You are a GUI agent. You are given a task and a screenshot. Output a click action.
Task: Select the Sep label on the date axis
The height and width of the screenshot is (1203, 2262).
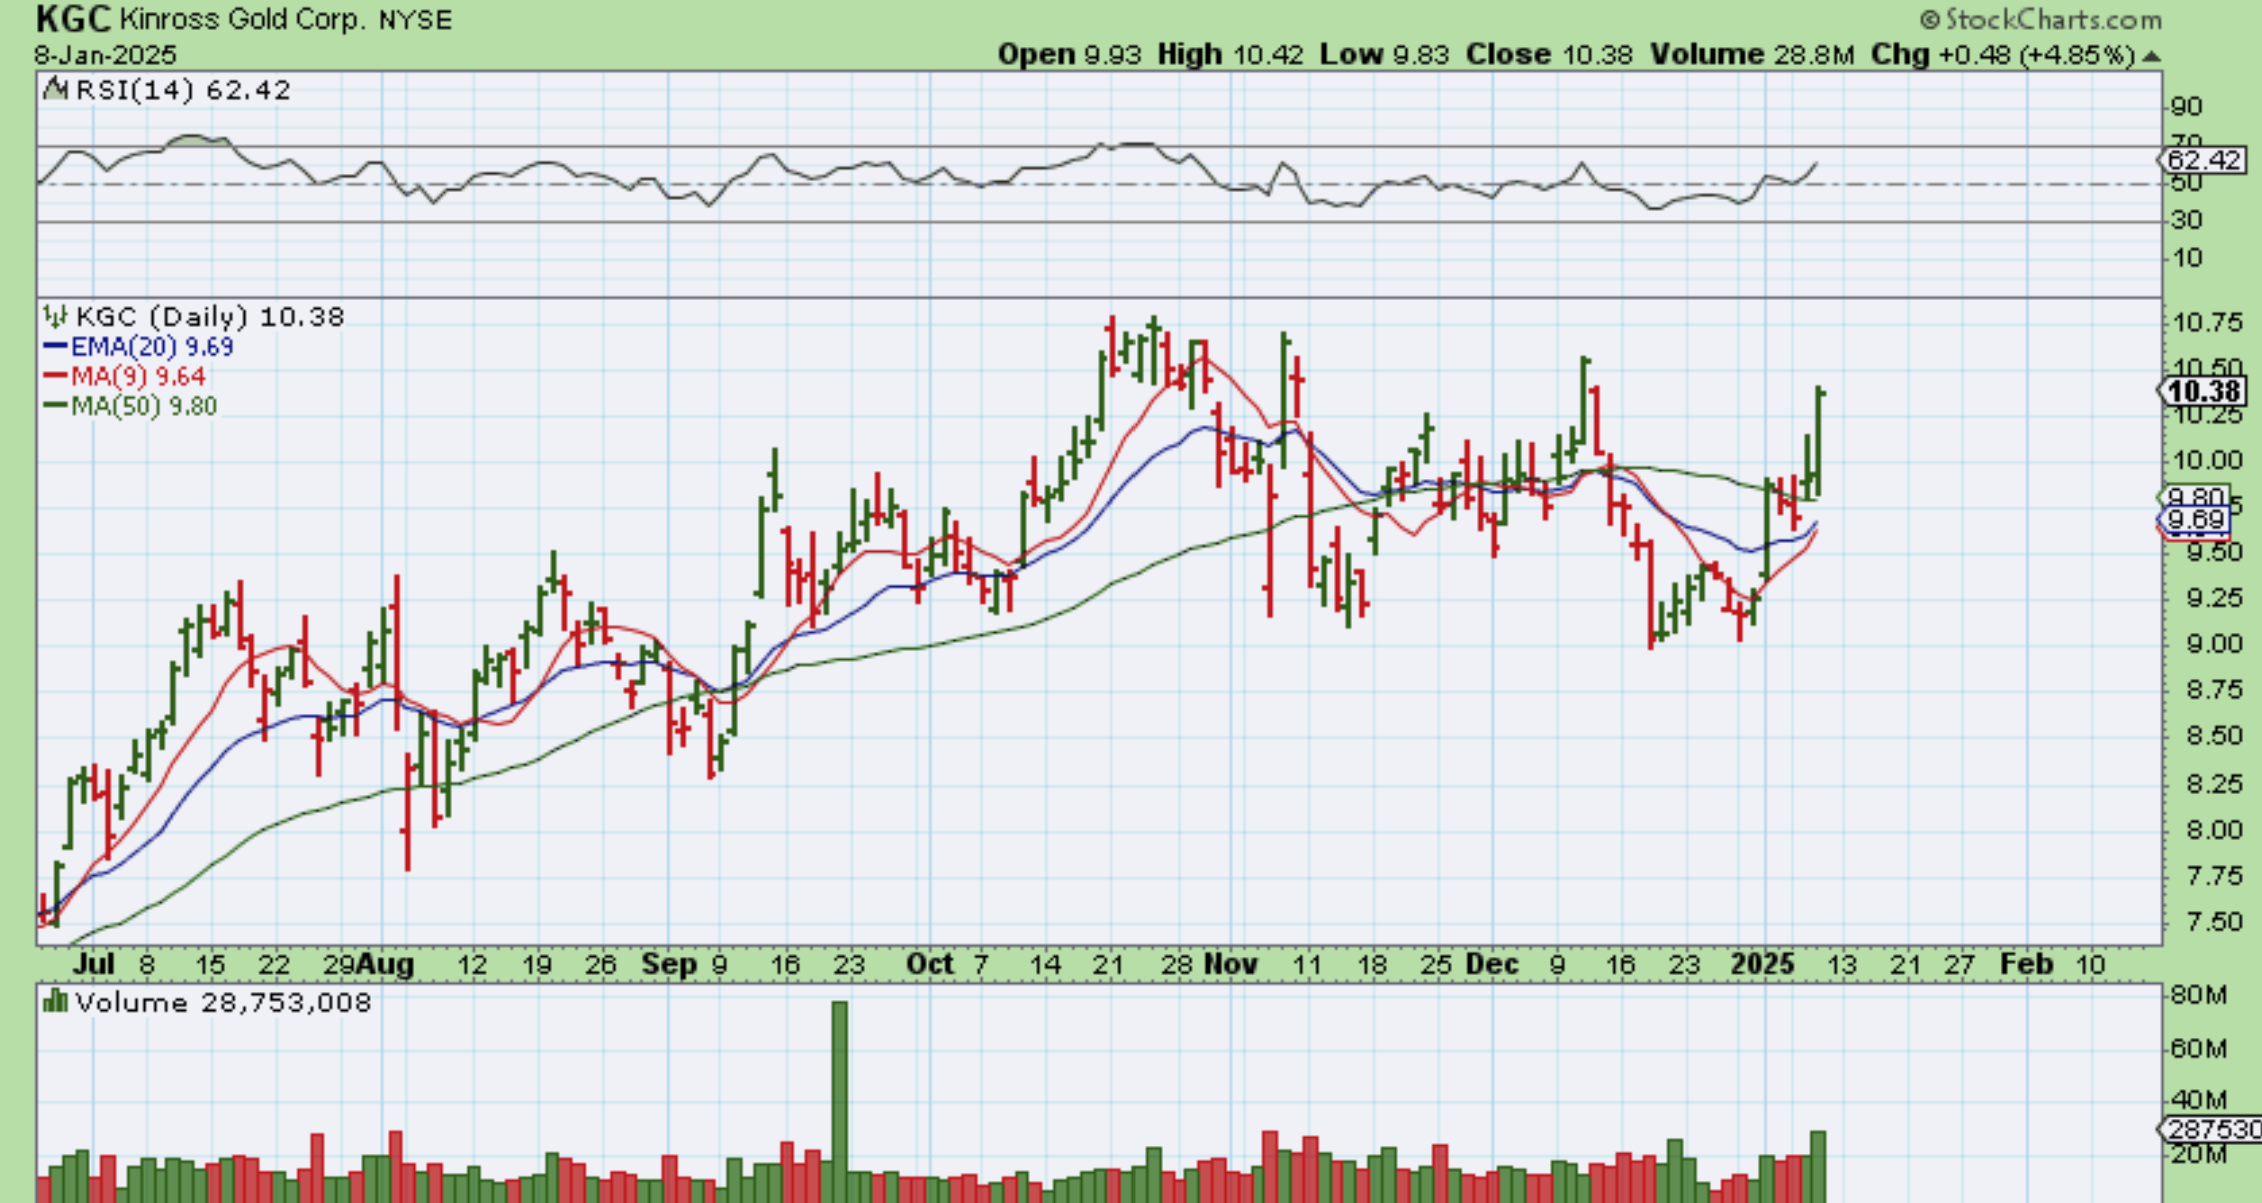click(x=668, y=964)
